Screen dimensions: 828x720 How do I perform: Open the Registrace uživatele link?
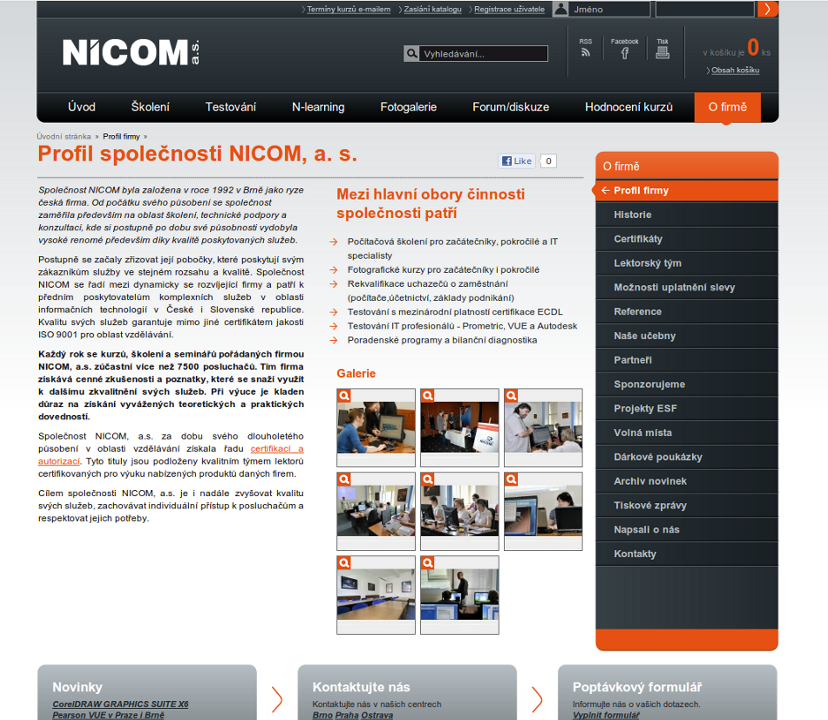click(x=509, y=10)
